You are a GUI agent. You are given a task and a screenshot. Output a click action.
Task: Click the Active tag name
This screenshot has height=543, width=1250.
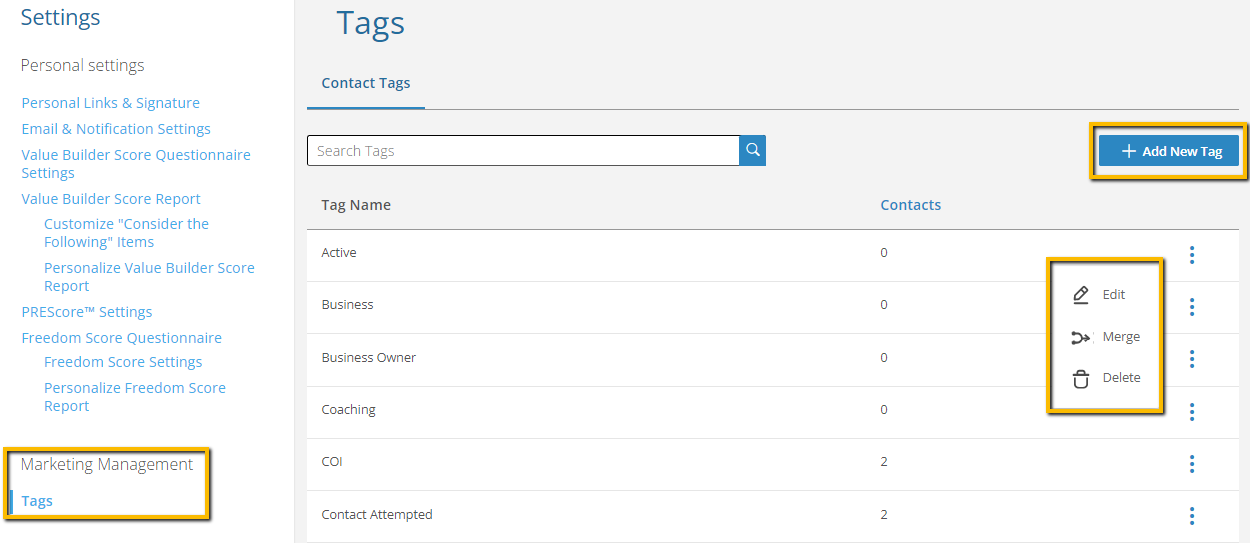pyautogui.click(x=339, y=253)
